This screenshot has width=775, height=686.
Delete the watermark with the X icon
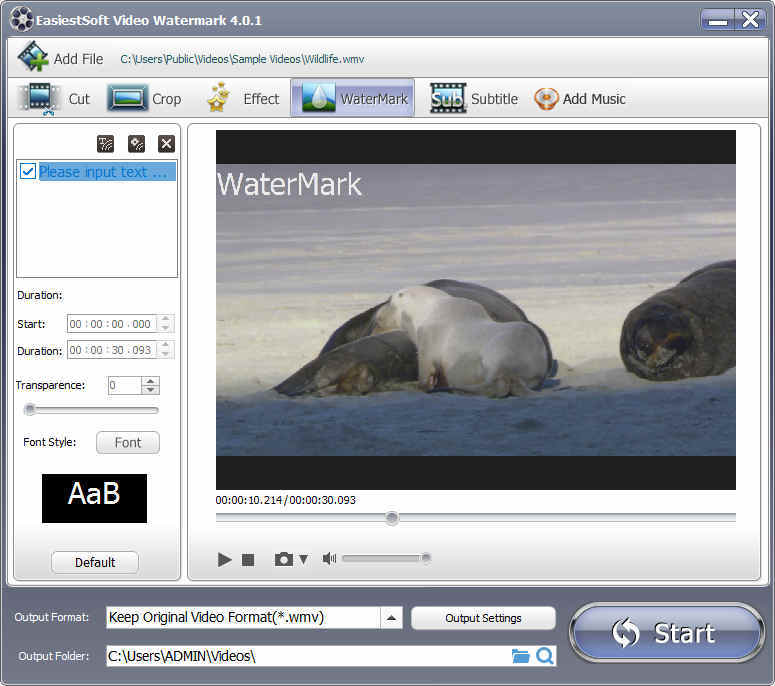coord(167,144)
